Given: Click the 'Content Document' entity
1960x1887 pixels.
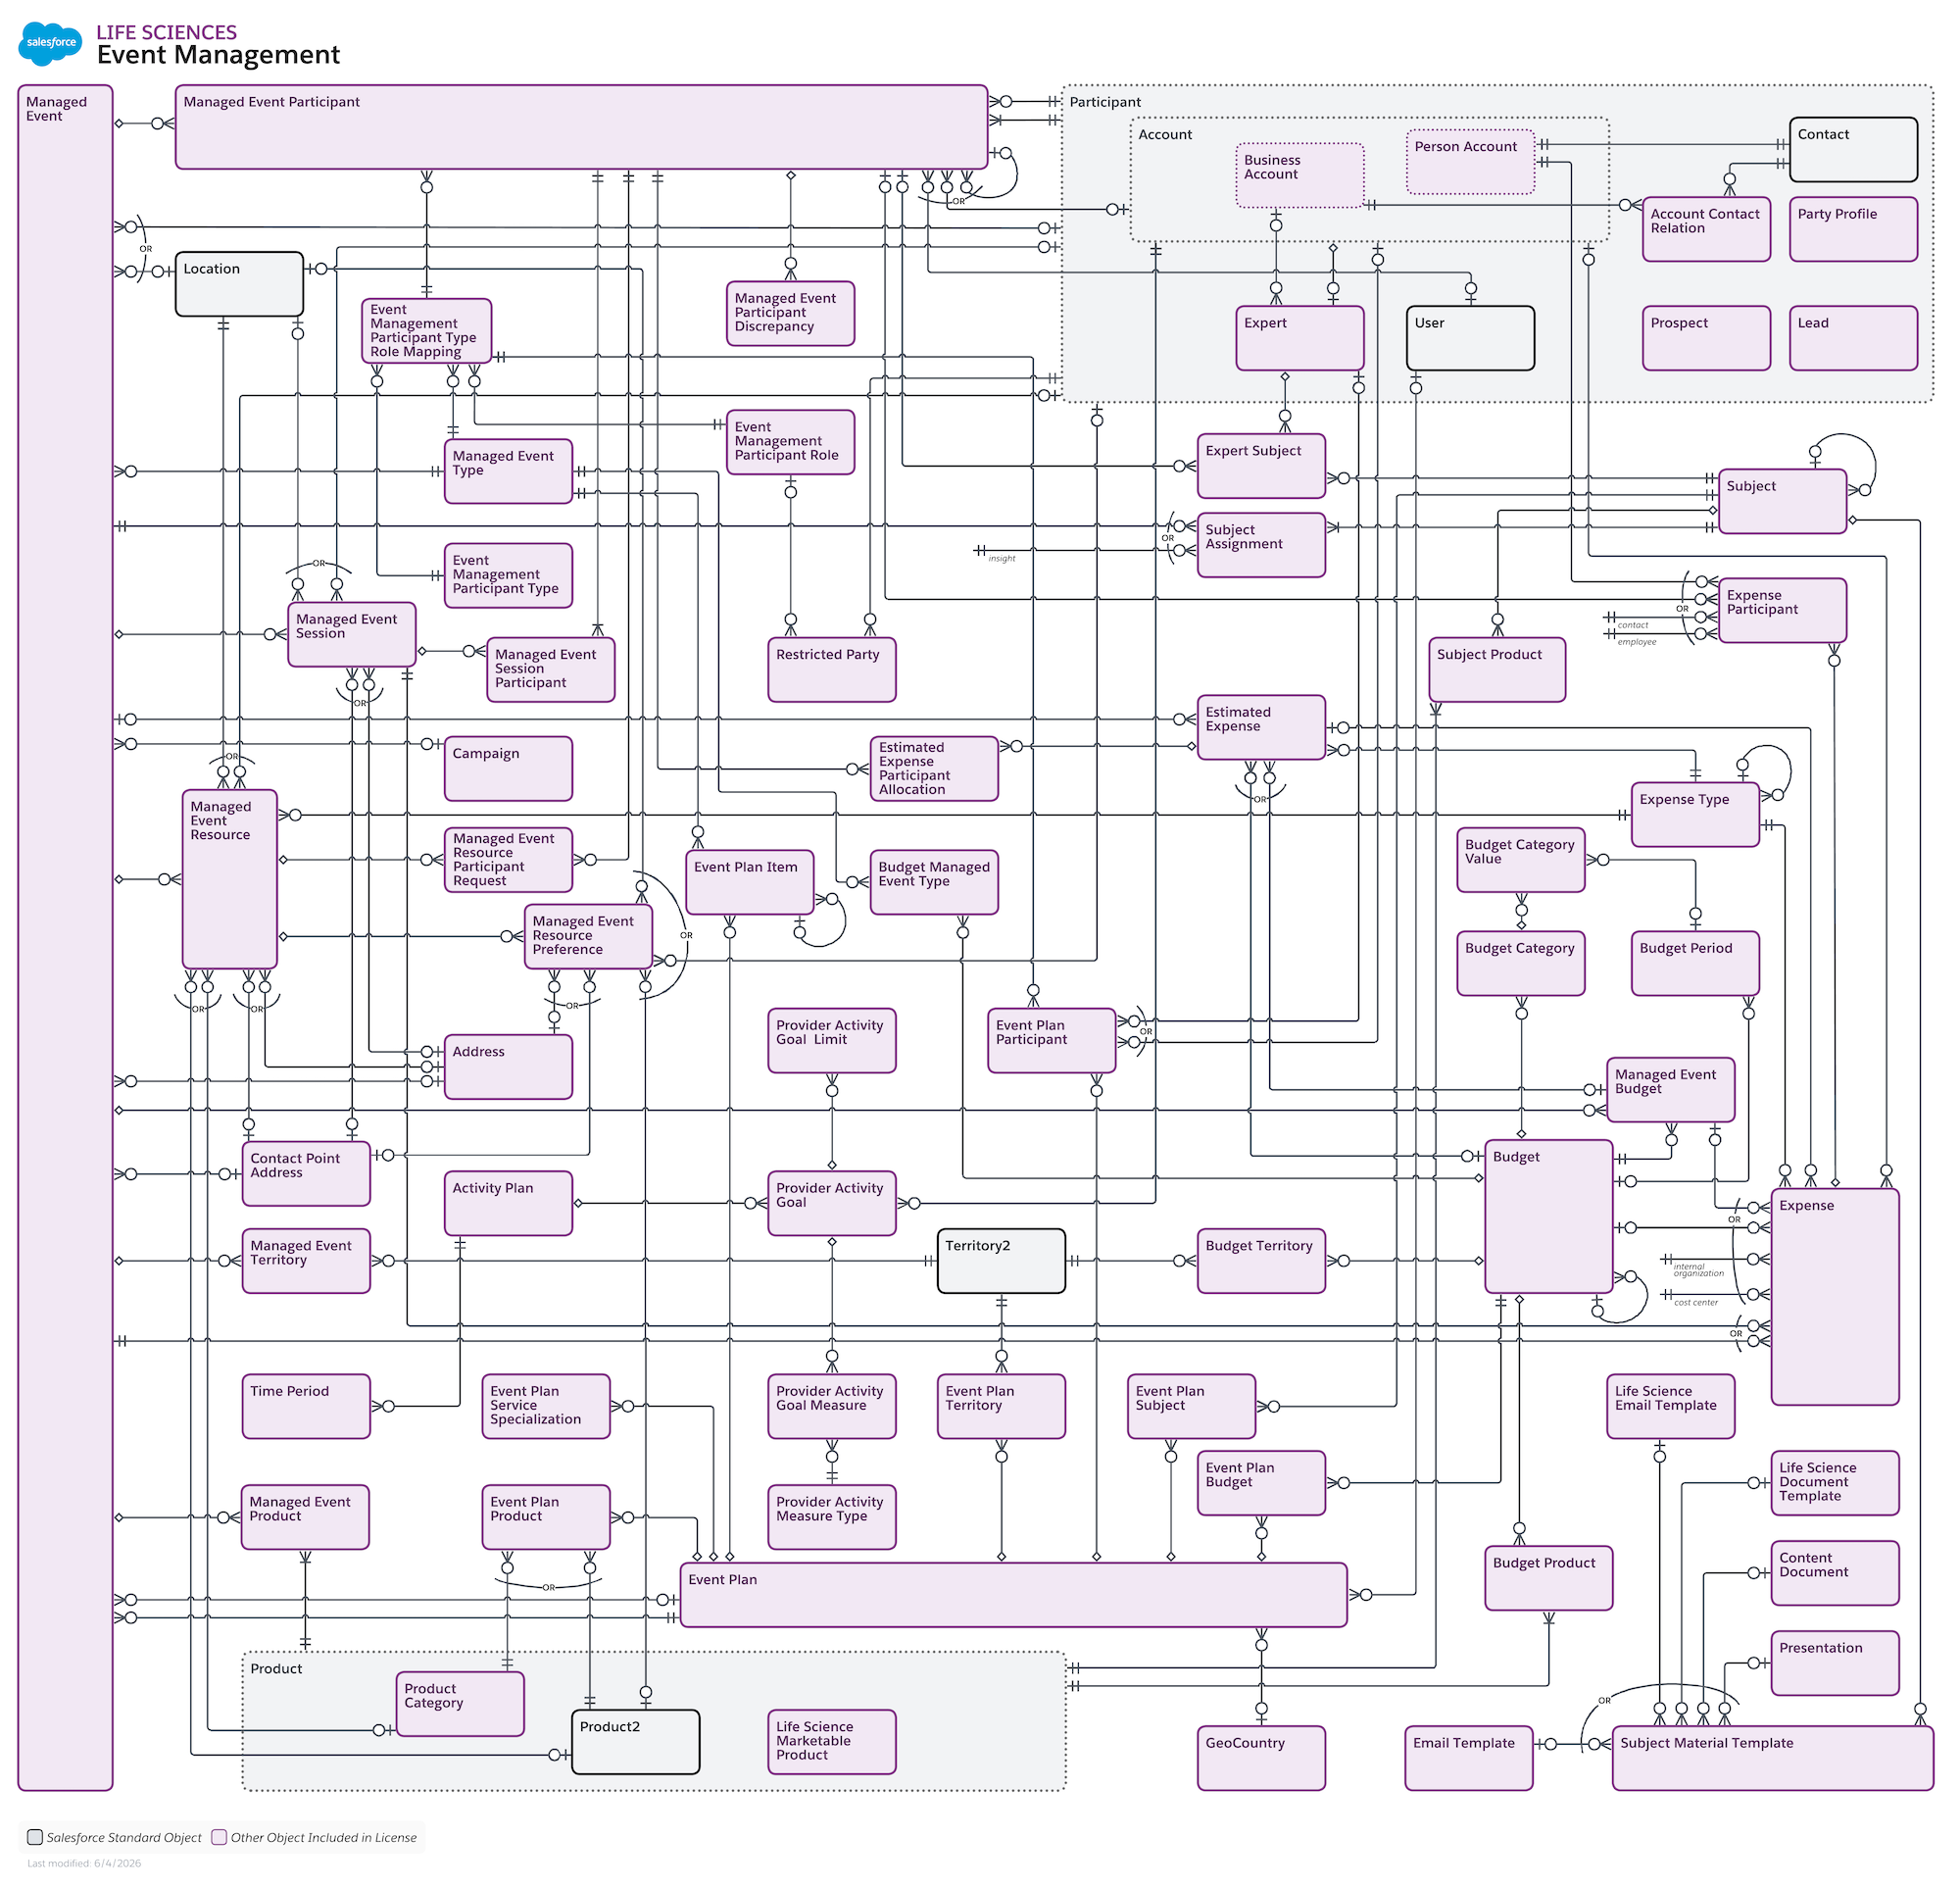Looking at the screenshot, I should (x=1834, y=1573).
